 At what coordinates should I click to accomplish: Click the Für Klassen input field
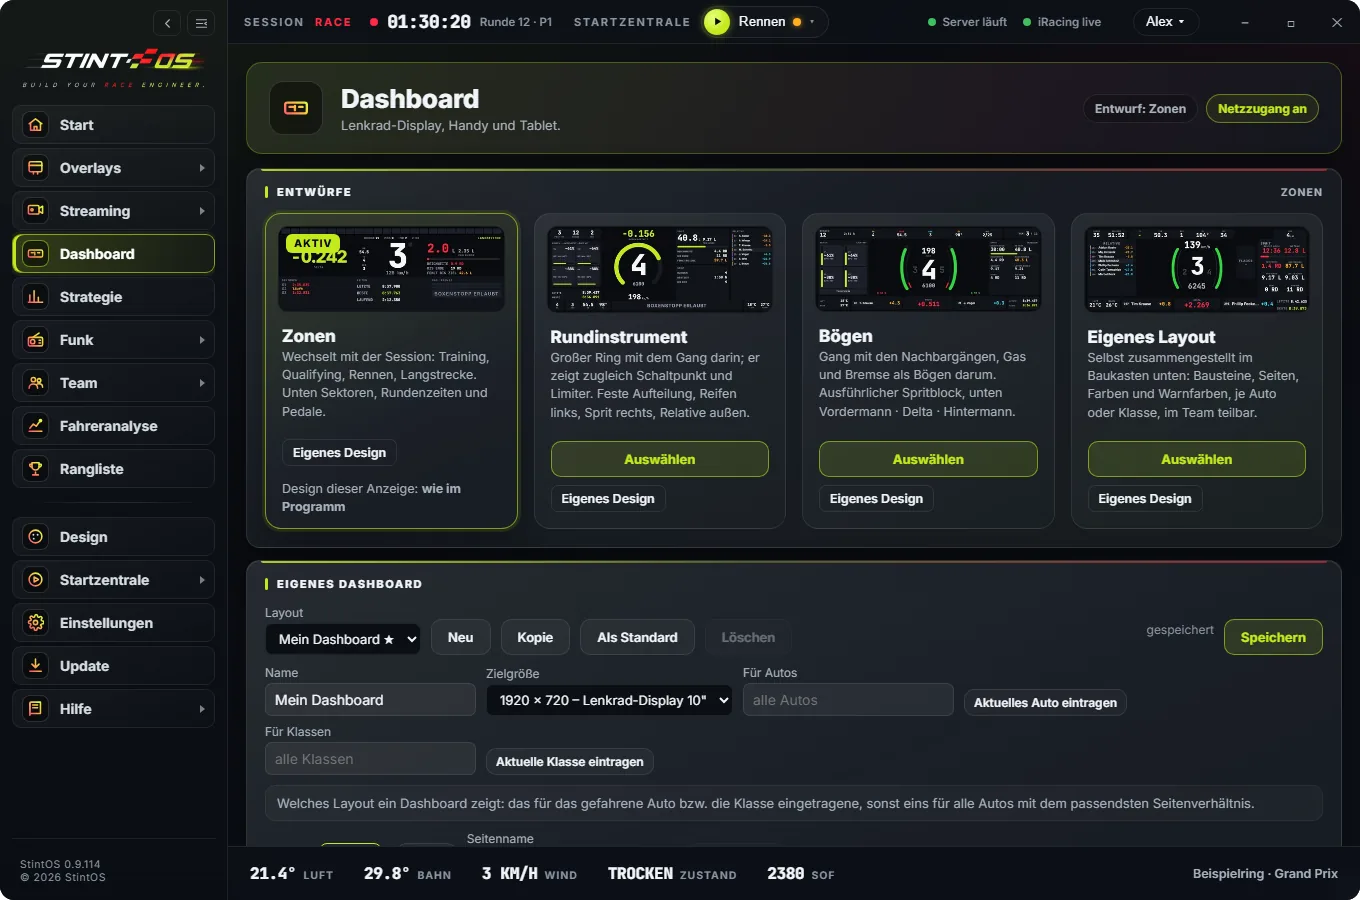(370, 759)
